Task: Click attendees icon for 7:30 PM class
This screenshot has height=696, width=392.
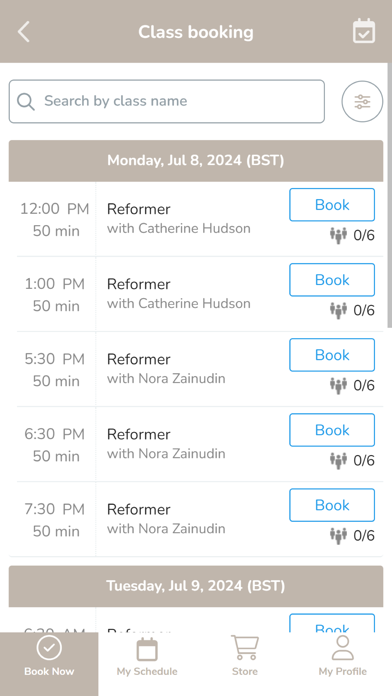Action: click(338, 535)
